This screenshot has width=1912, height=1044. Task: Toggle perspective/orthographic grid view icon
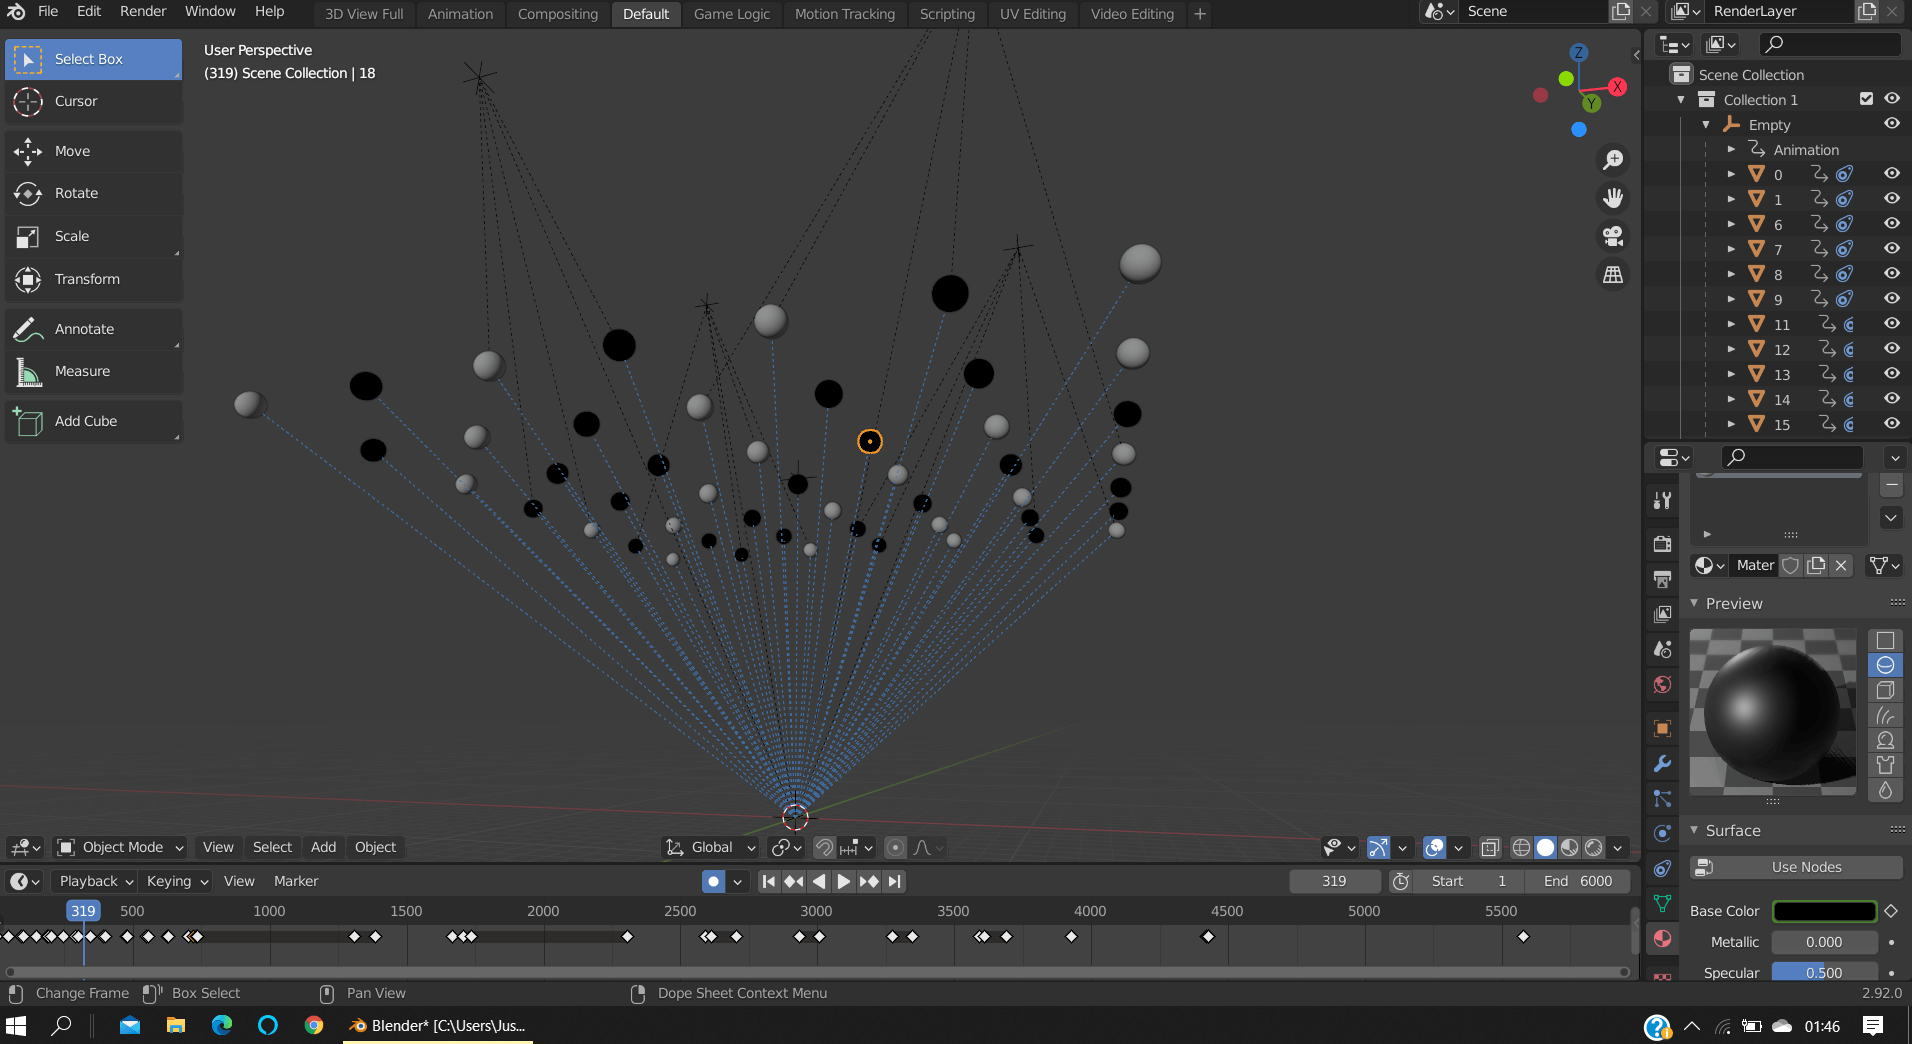click(x=1612, y=275)
